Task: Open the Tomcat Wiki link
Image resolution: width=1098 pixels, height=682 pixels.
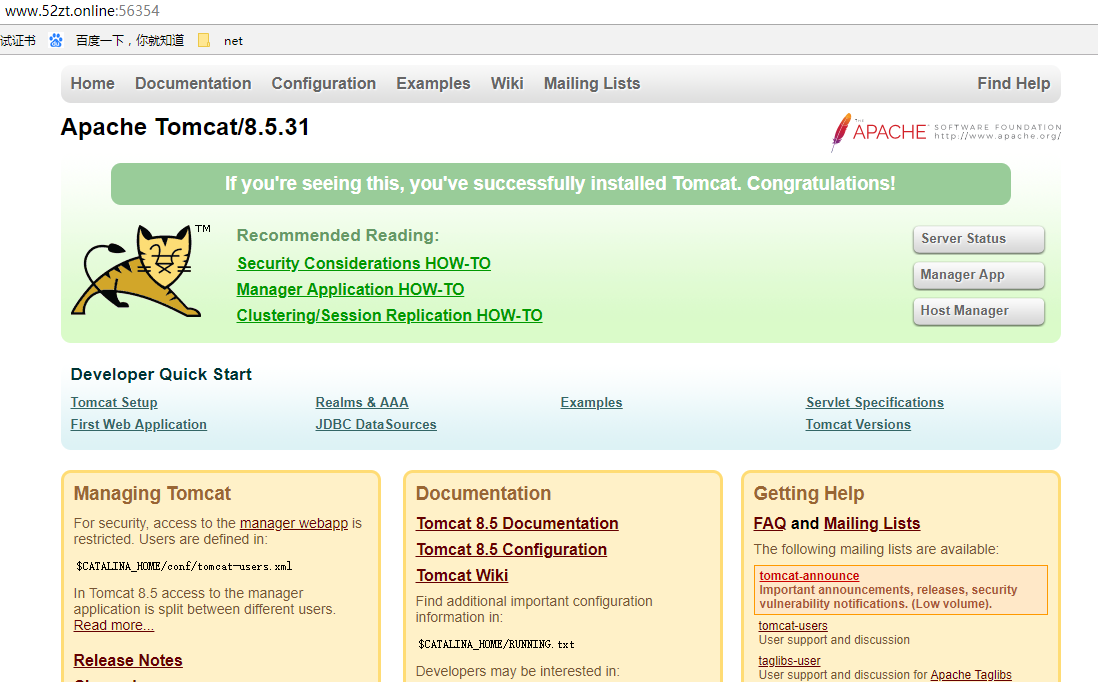Action: (x=462, y=575)
